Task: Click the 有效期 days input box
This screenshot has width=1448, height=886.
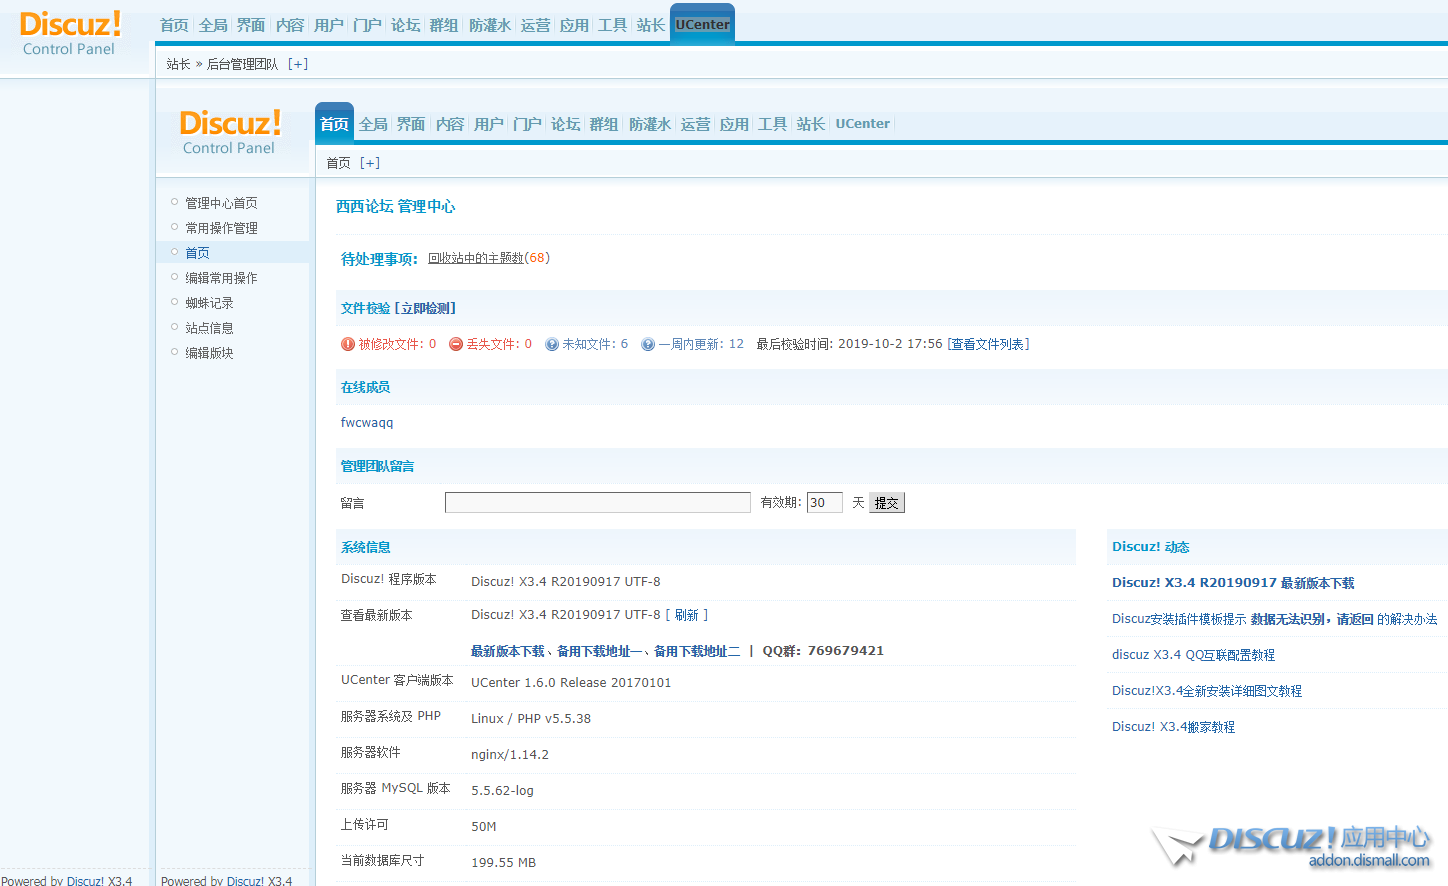Action: tap(824, 502)
